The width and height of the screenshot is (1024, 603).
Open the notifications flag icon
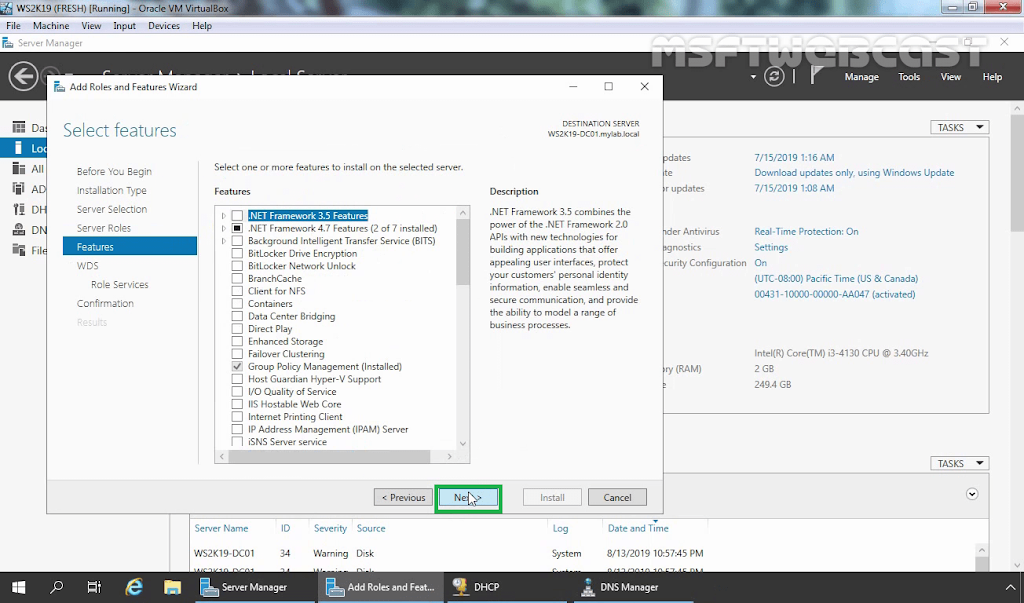tap(816, 76)
